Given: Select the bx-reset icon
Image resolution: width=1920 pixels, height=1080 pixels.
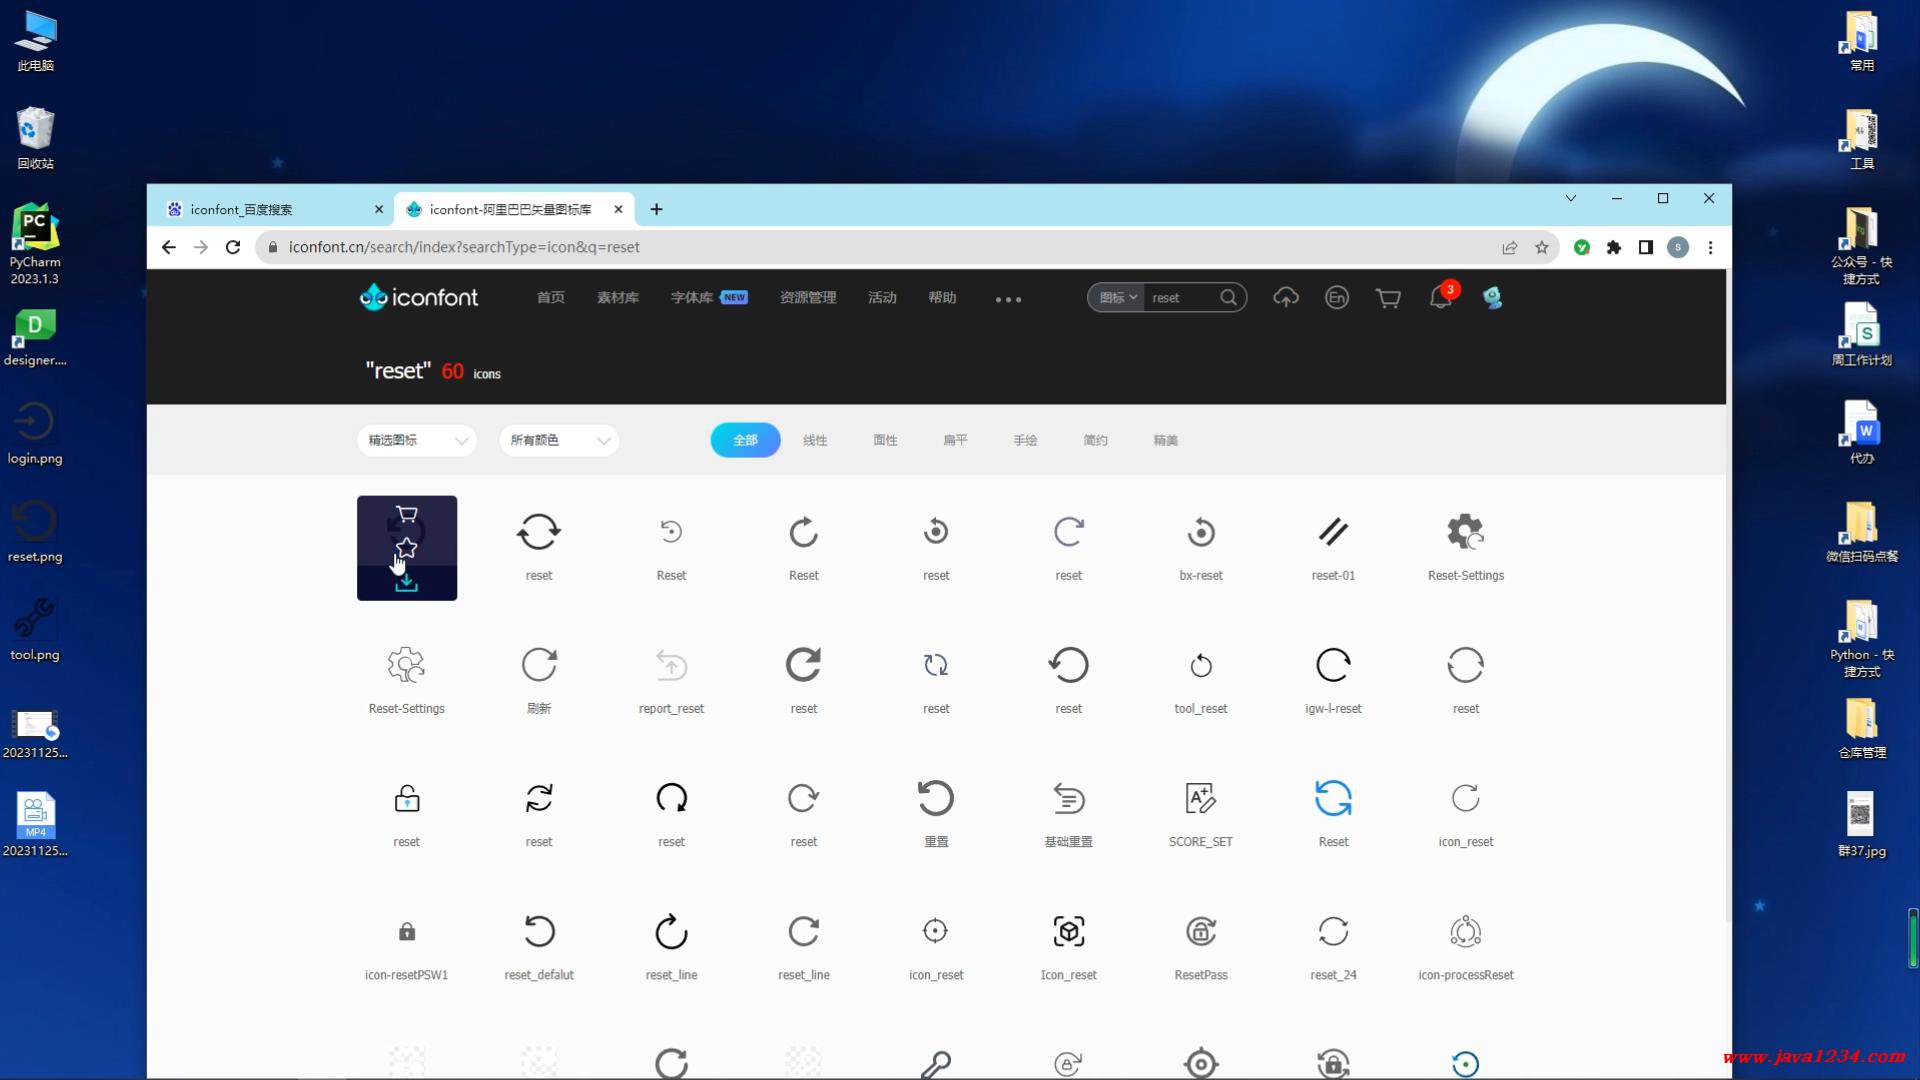Looking at the screenshot, I should point(1201,532).
